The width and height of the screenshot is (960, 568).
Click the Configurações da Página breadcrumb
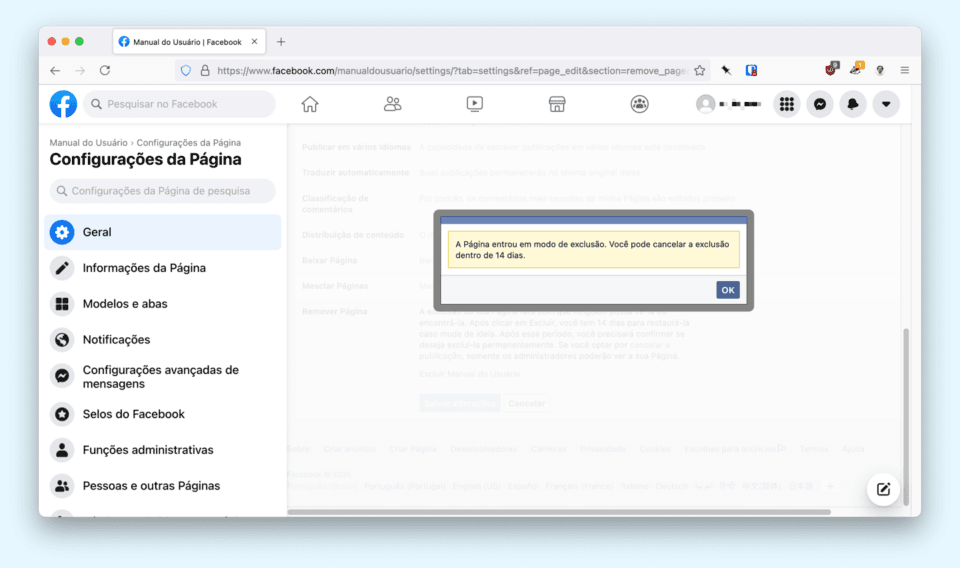click(x=189, y=143)
